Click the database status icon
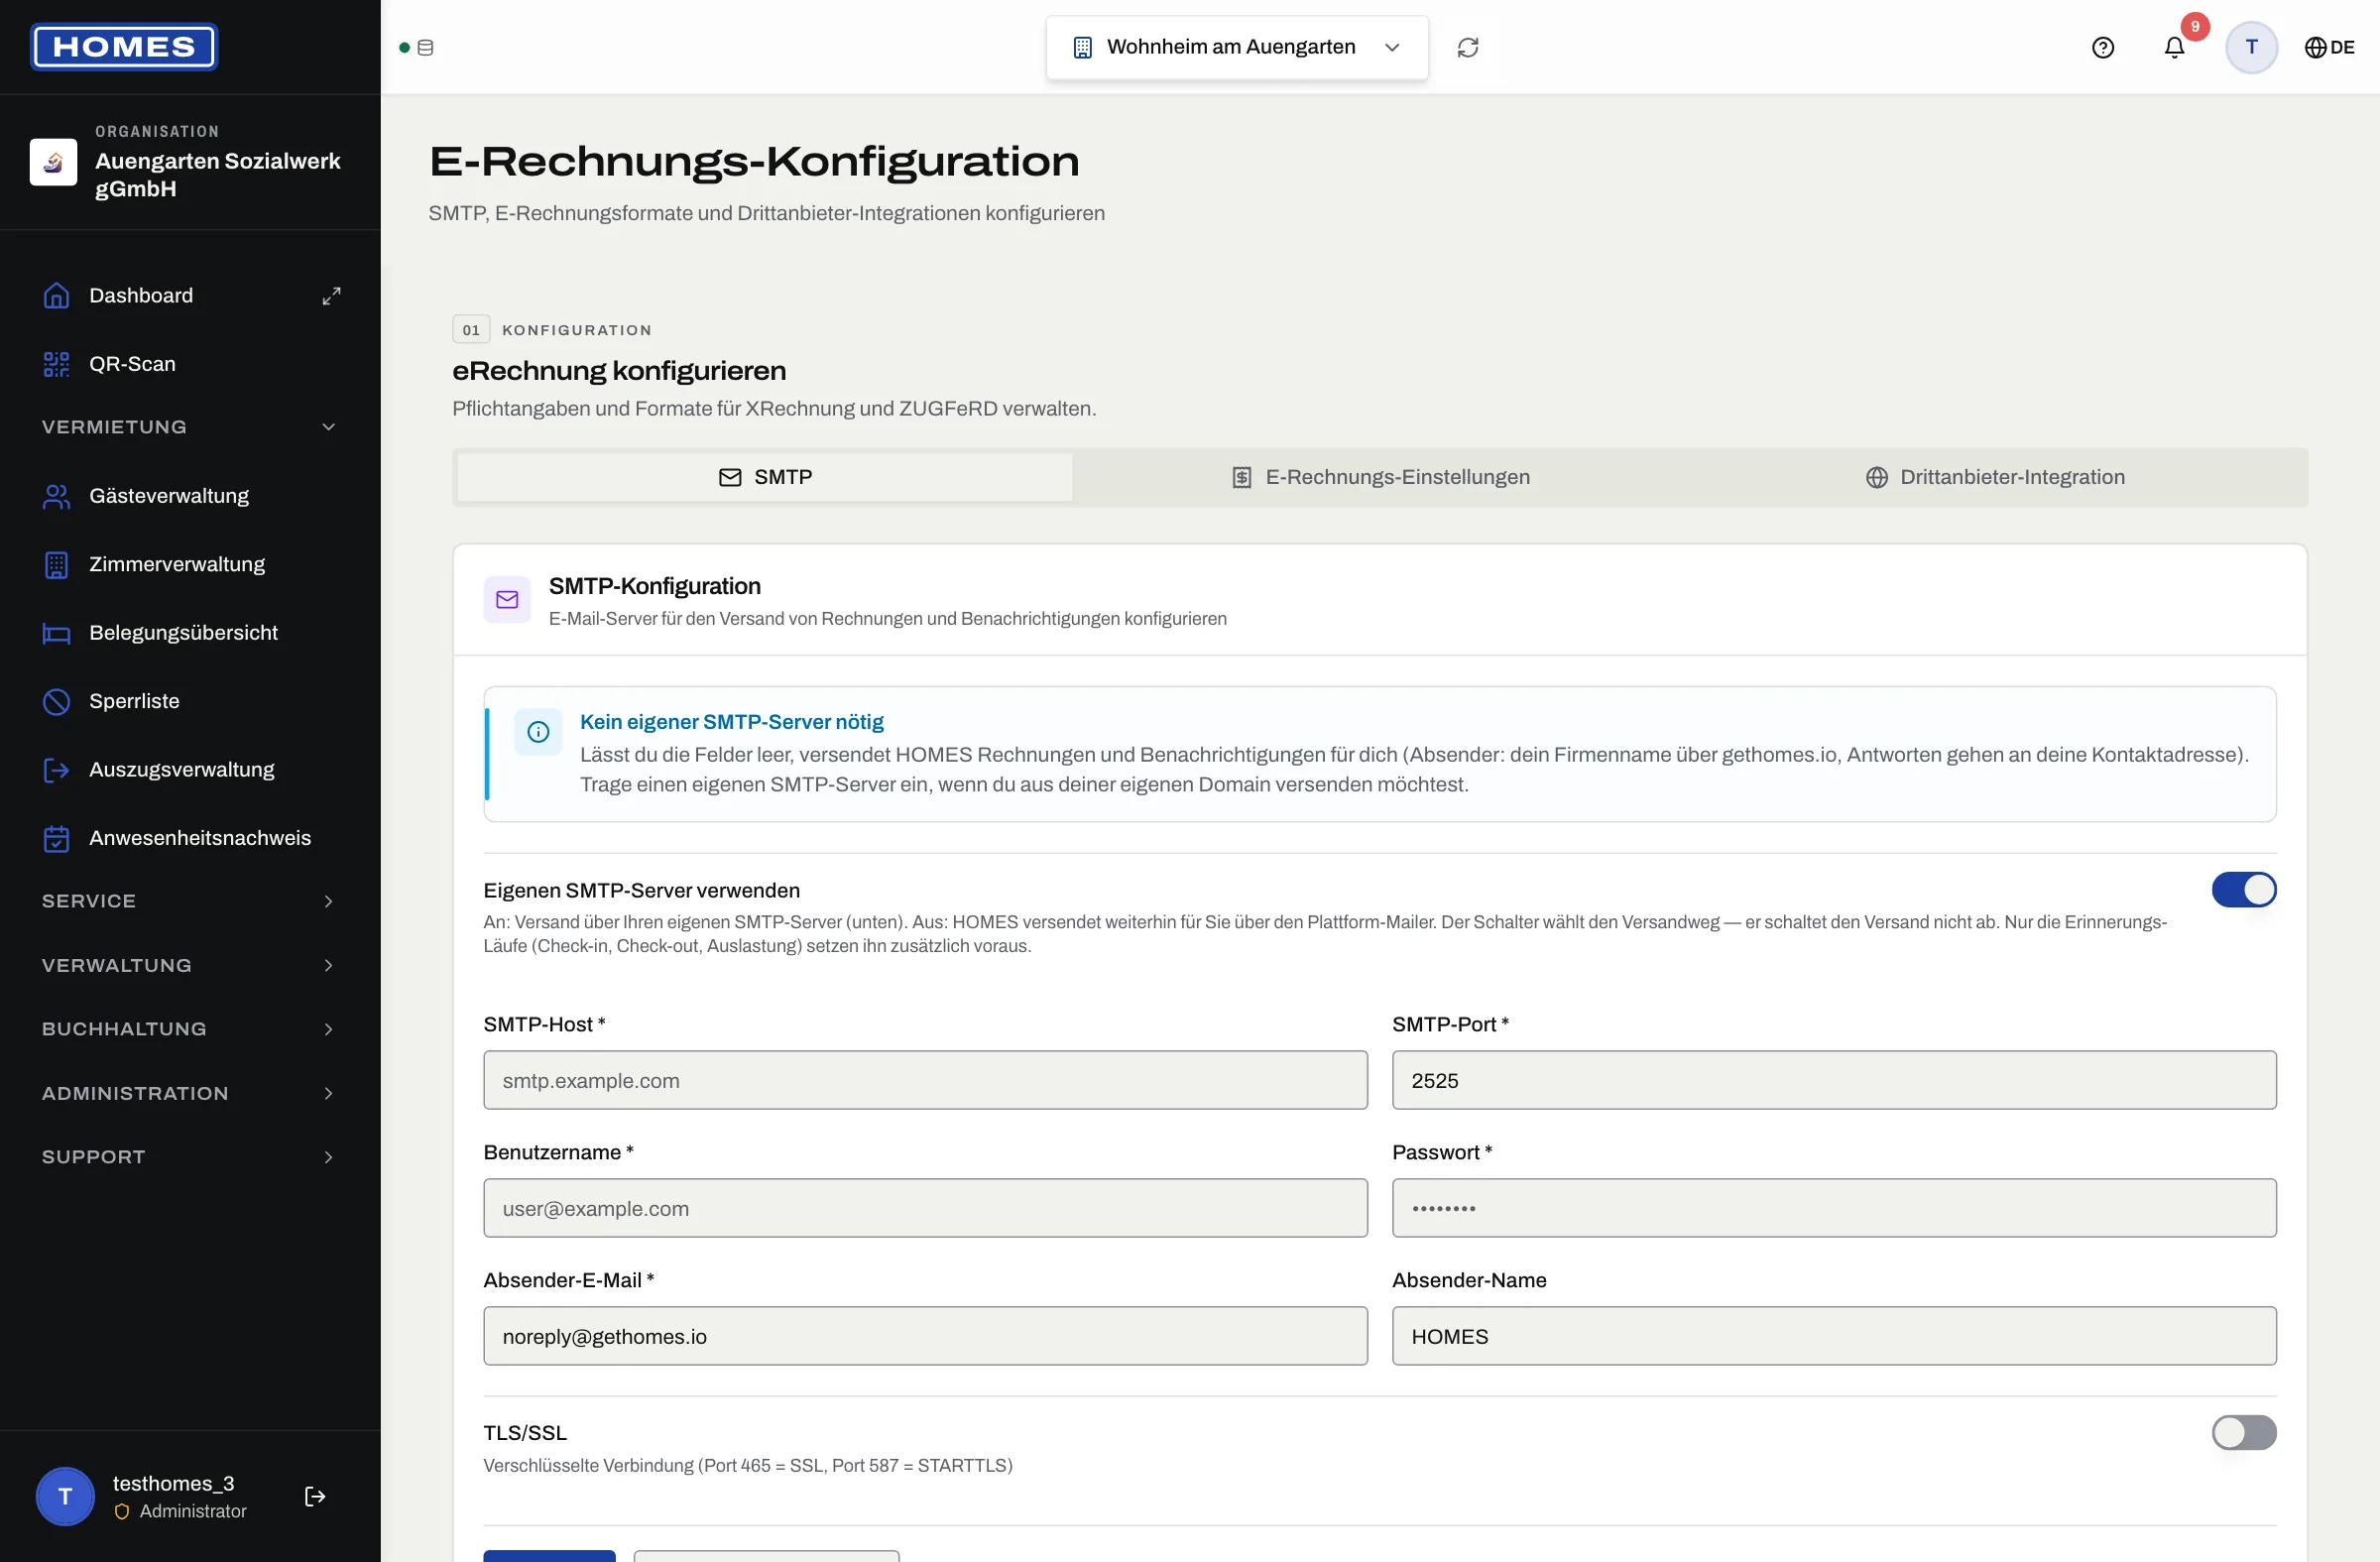 pyautogui.click(x=425, y=47)
